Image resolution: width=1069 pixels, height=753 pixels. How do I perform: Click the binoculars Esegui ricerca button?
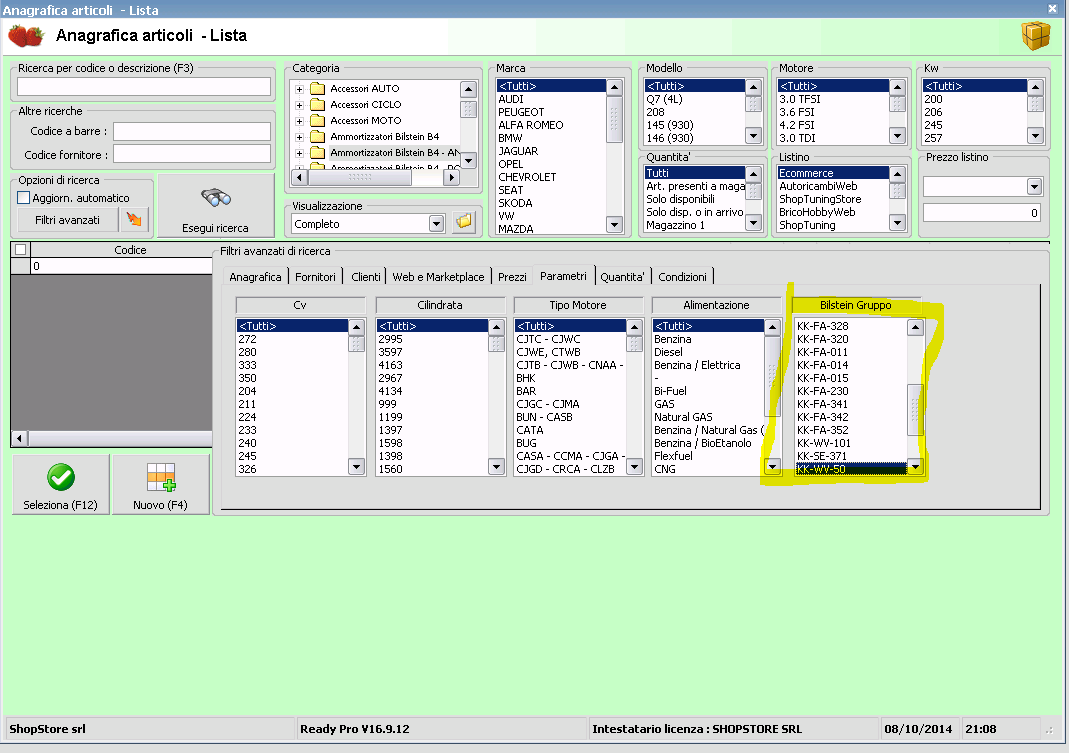click(215, 206)
